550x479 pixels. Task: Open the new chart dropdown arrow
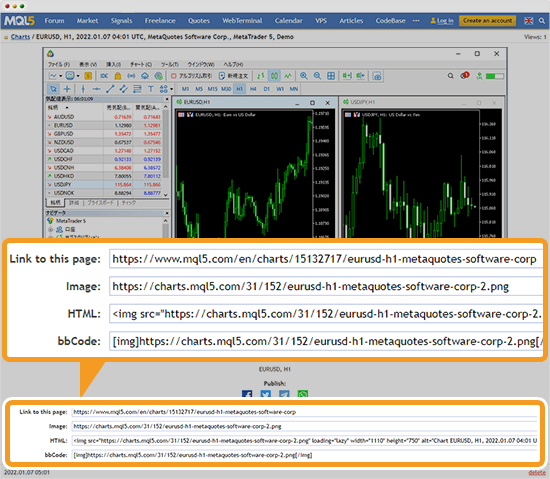tap(61, 76)
